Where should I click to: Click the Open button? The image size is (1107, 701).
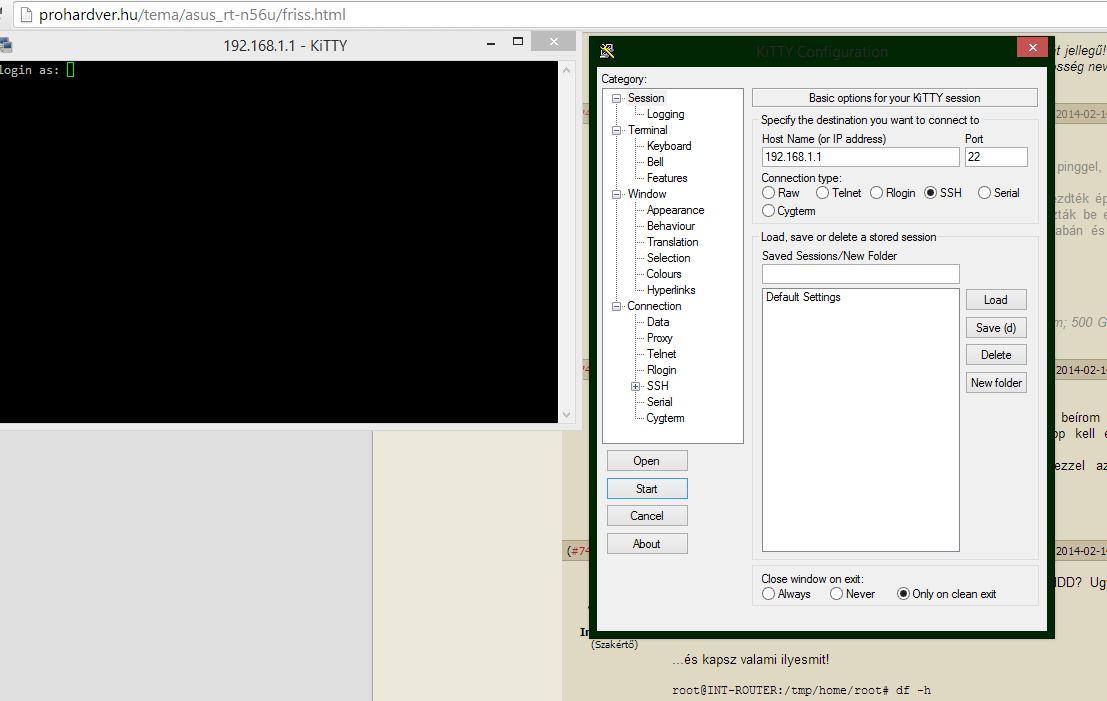click(x=647, y=461)
